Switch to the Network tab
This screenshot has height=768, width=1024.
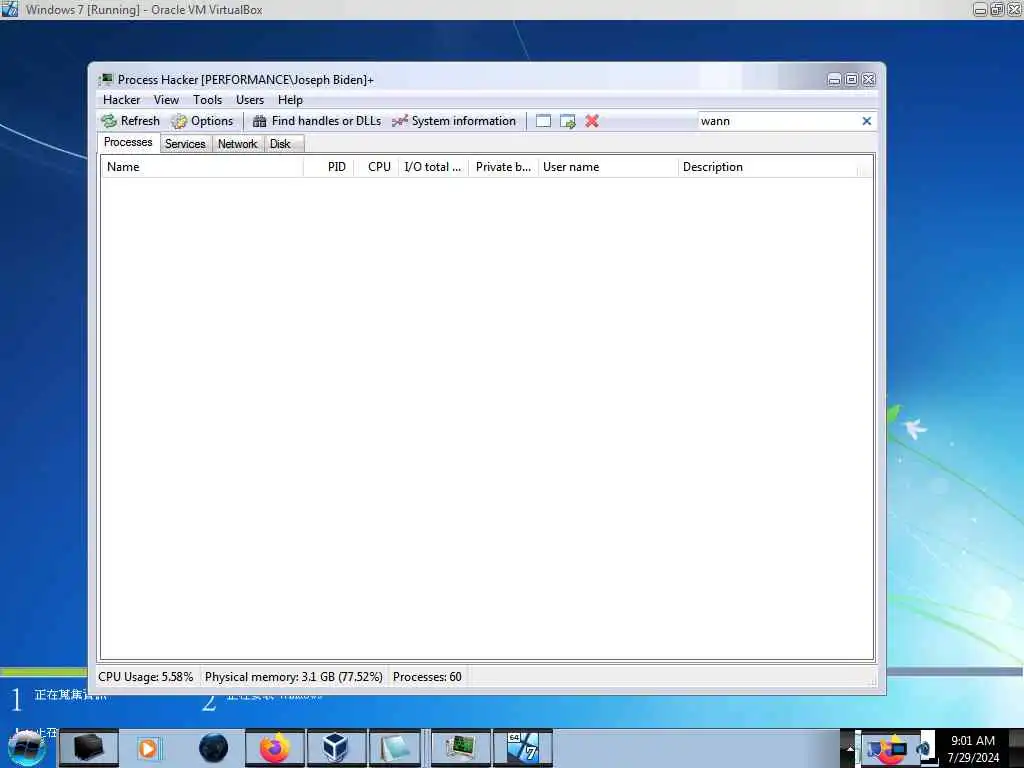click(x=238, y=144)
